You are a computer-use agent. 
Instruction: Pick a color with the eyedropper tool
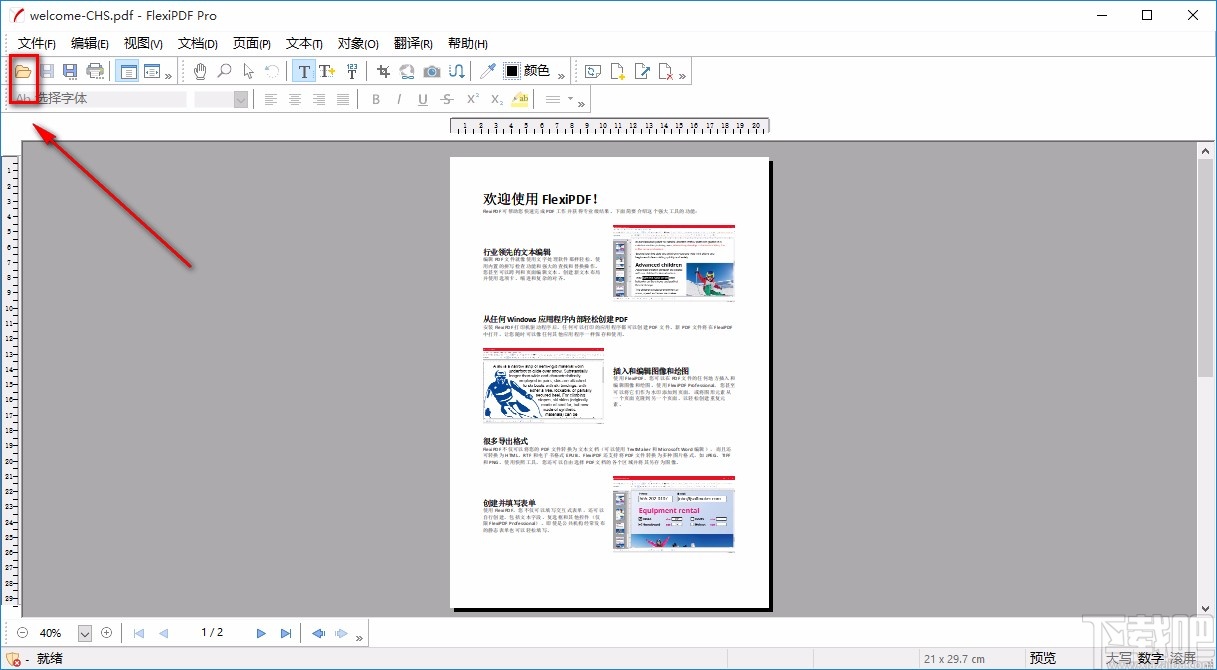487,71
